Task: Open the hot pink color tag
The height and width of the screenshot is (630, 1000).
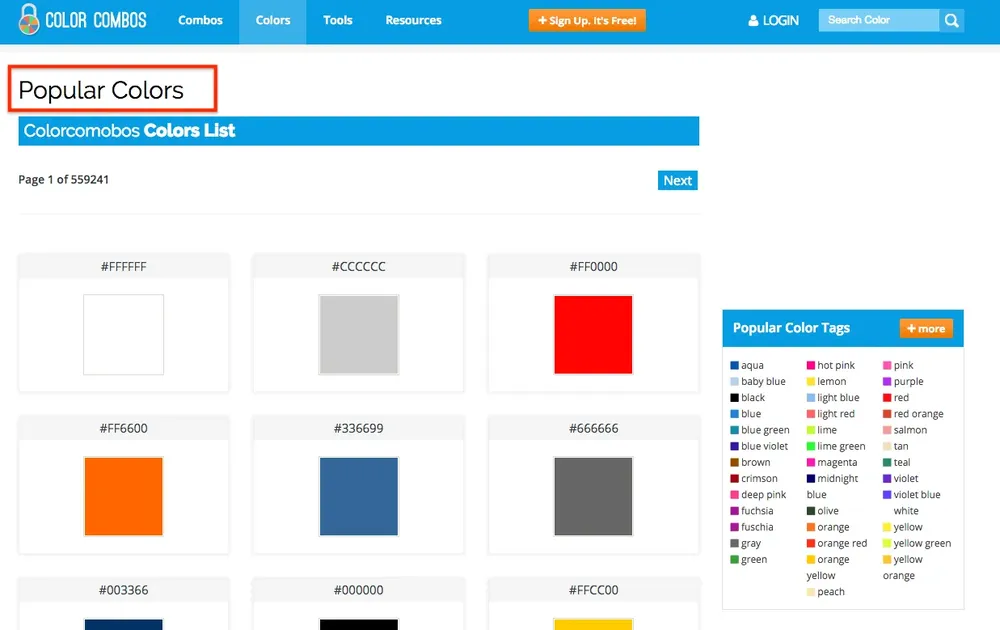Action: tap(835, 365)
